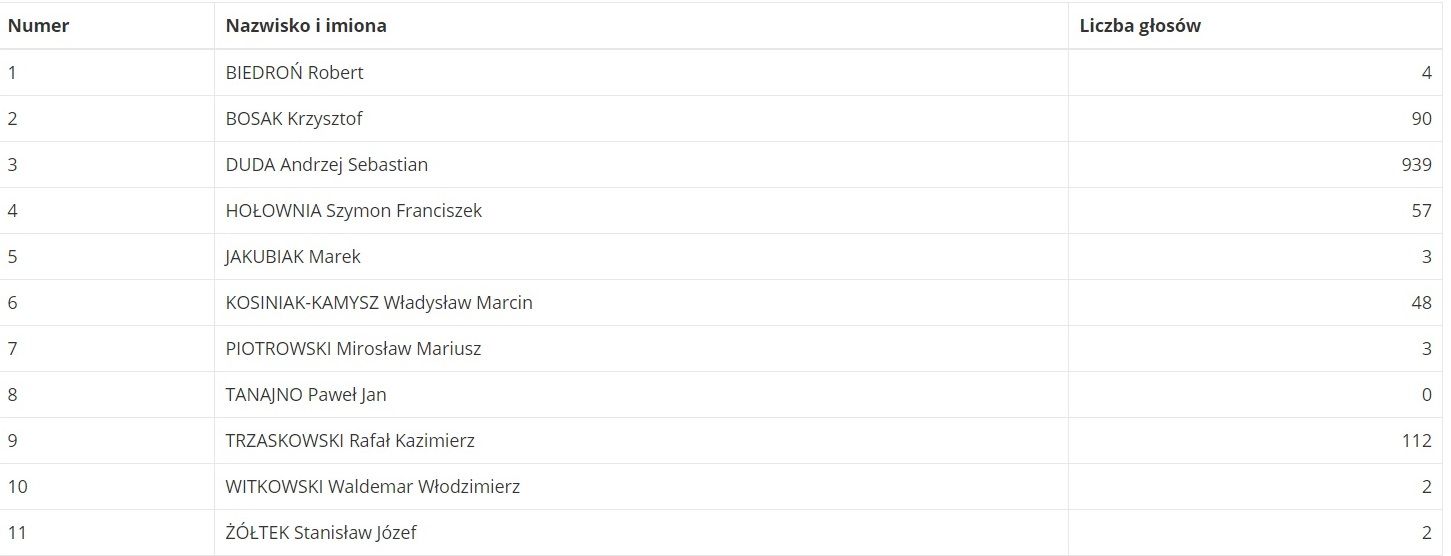Select the vote count 112
Screen dimensions: 1451x556
1416,440
